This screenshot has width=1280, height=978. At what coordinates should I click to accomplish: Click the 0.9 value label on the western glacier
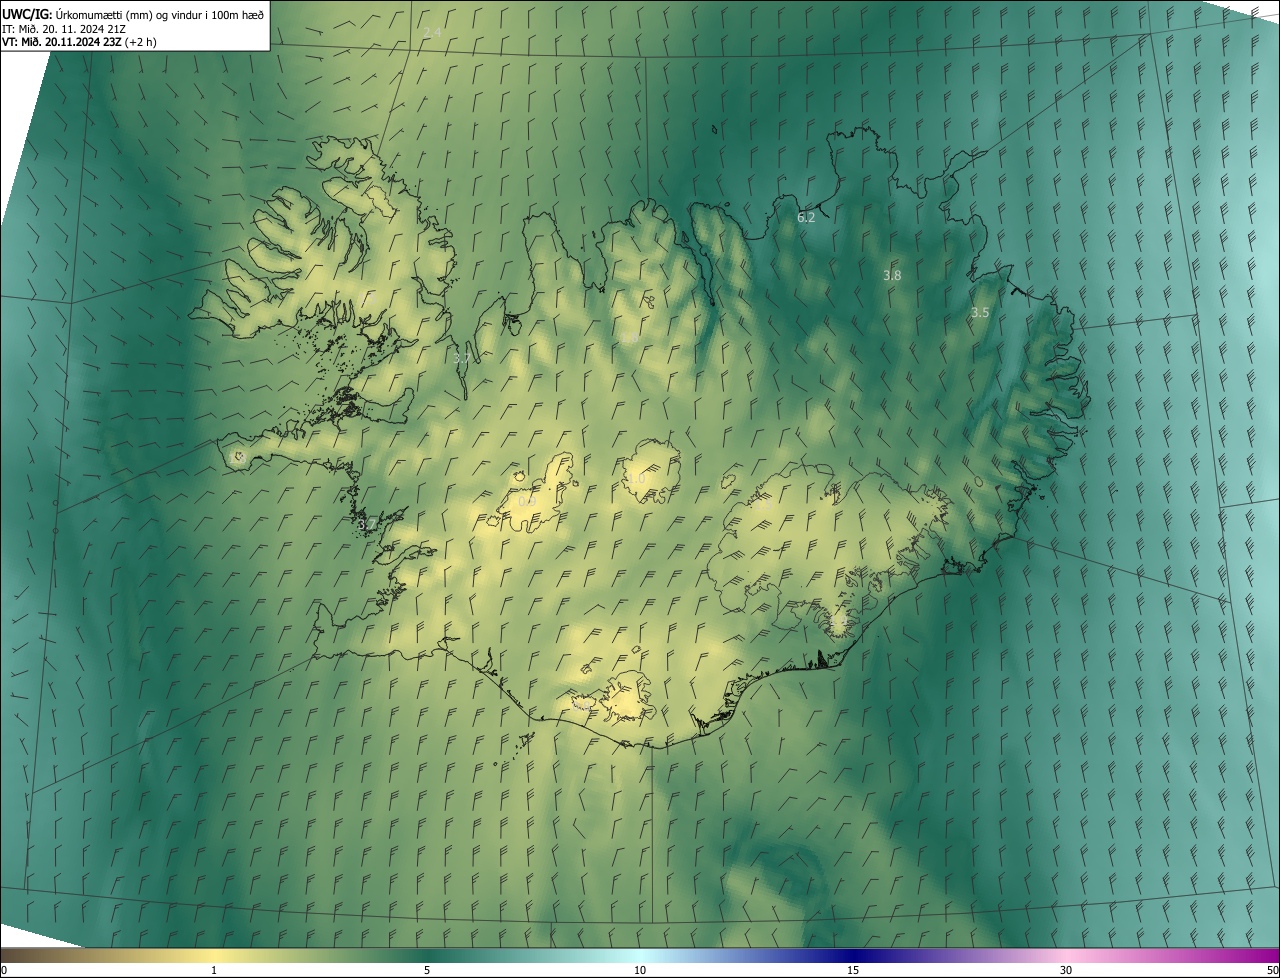(x=527, y=501)
